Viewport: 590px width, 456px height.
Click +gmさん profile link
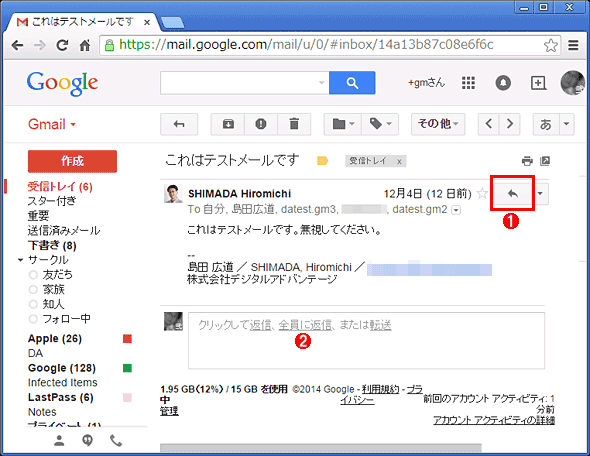coord(426,83)
